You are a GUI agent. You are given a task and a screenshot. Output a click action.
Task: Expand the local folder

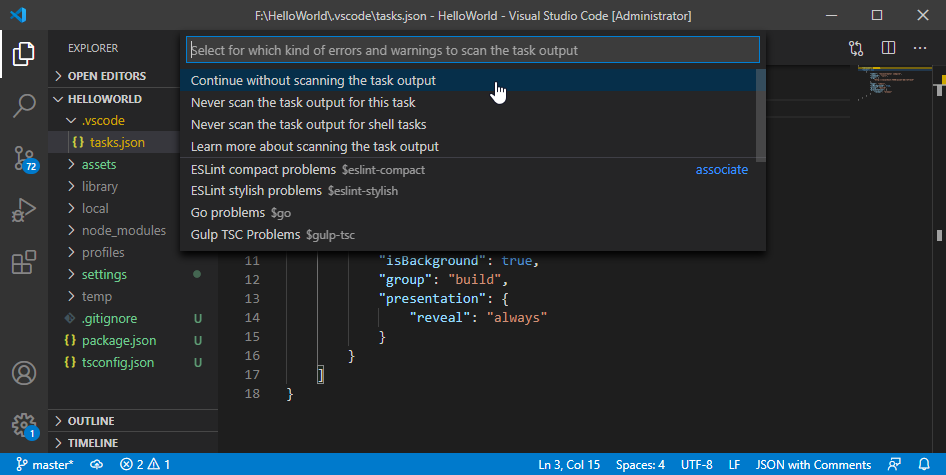[95, 208]
